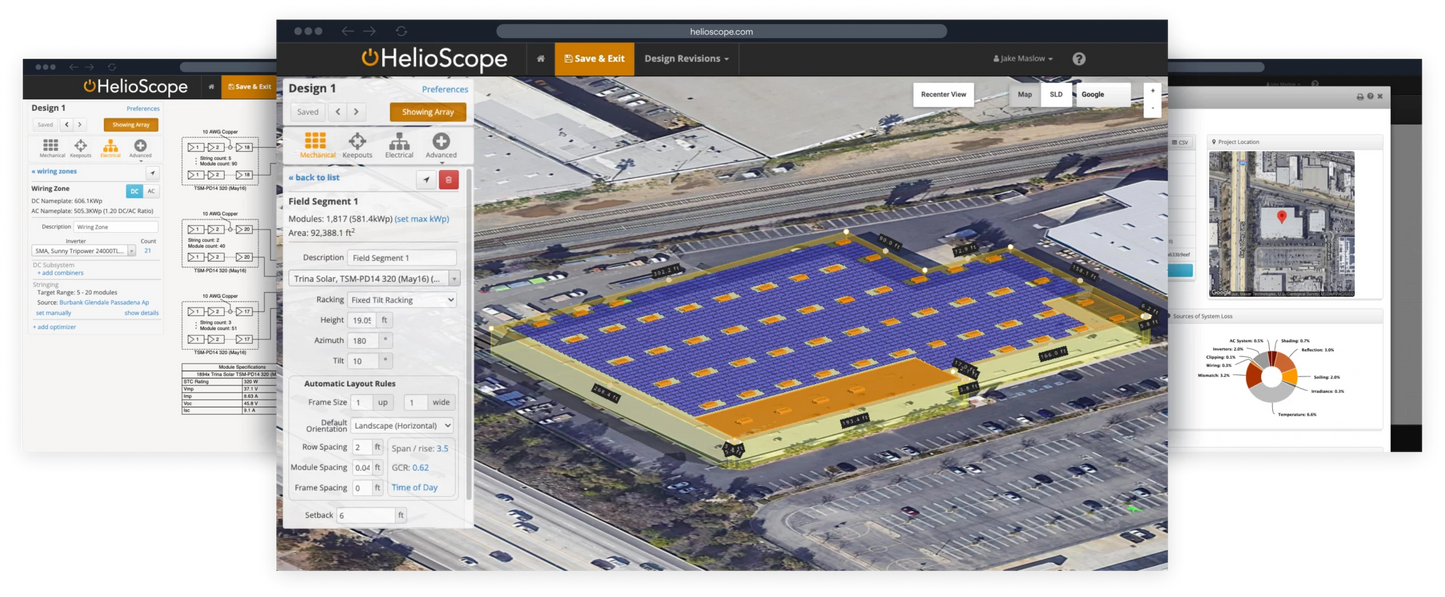Open the Preferences link in the front Design panel

[445, 89]
